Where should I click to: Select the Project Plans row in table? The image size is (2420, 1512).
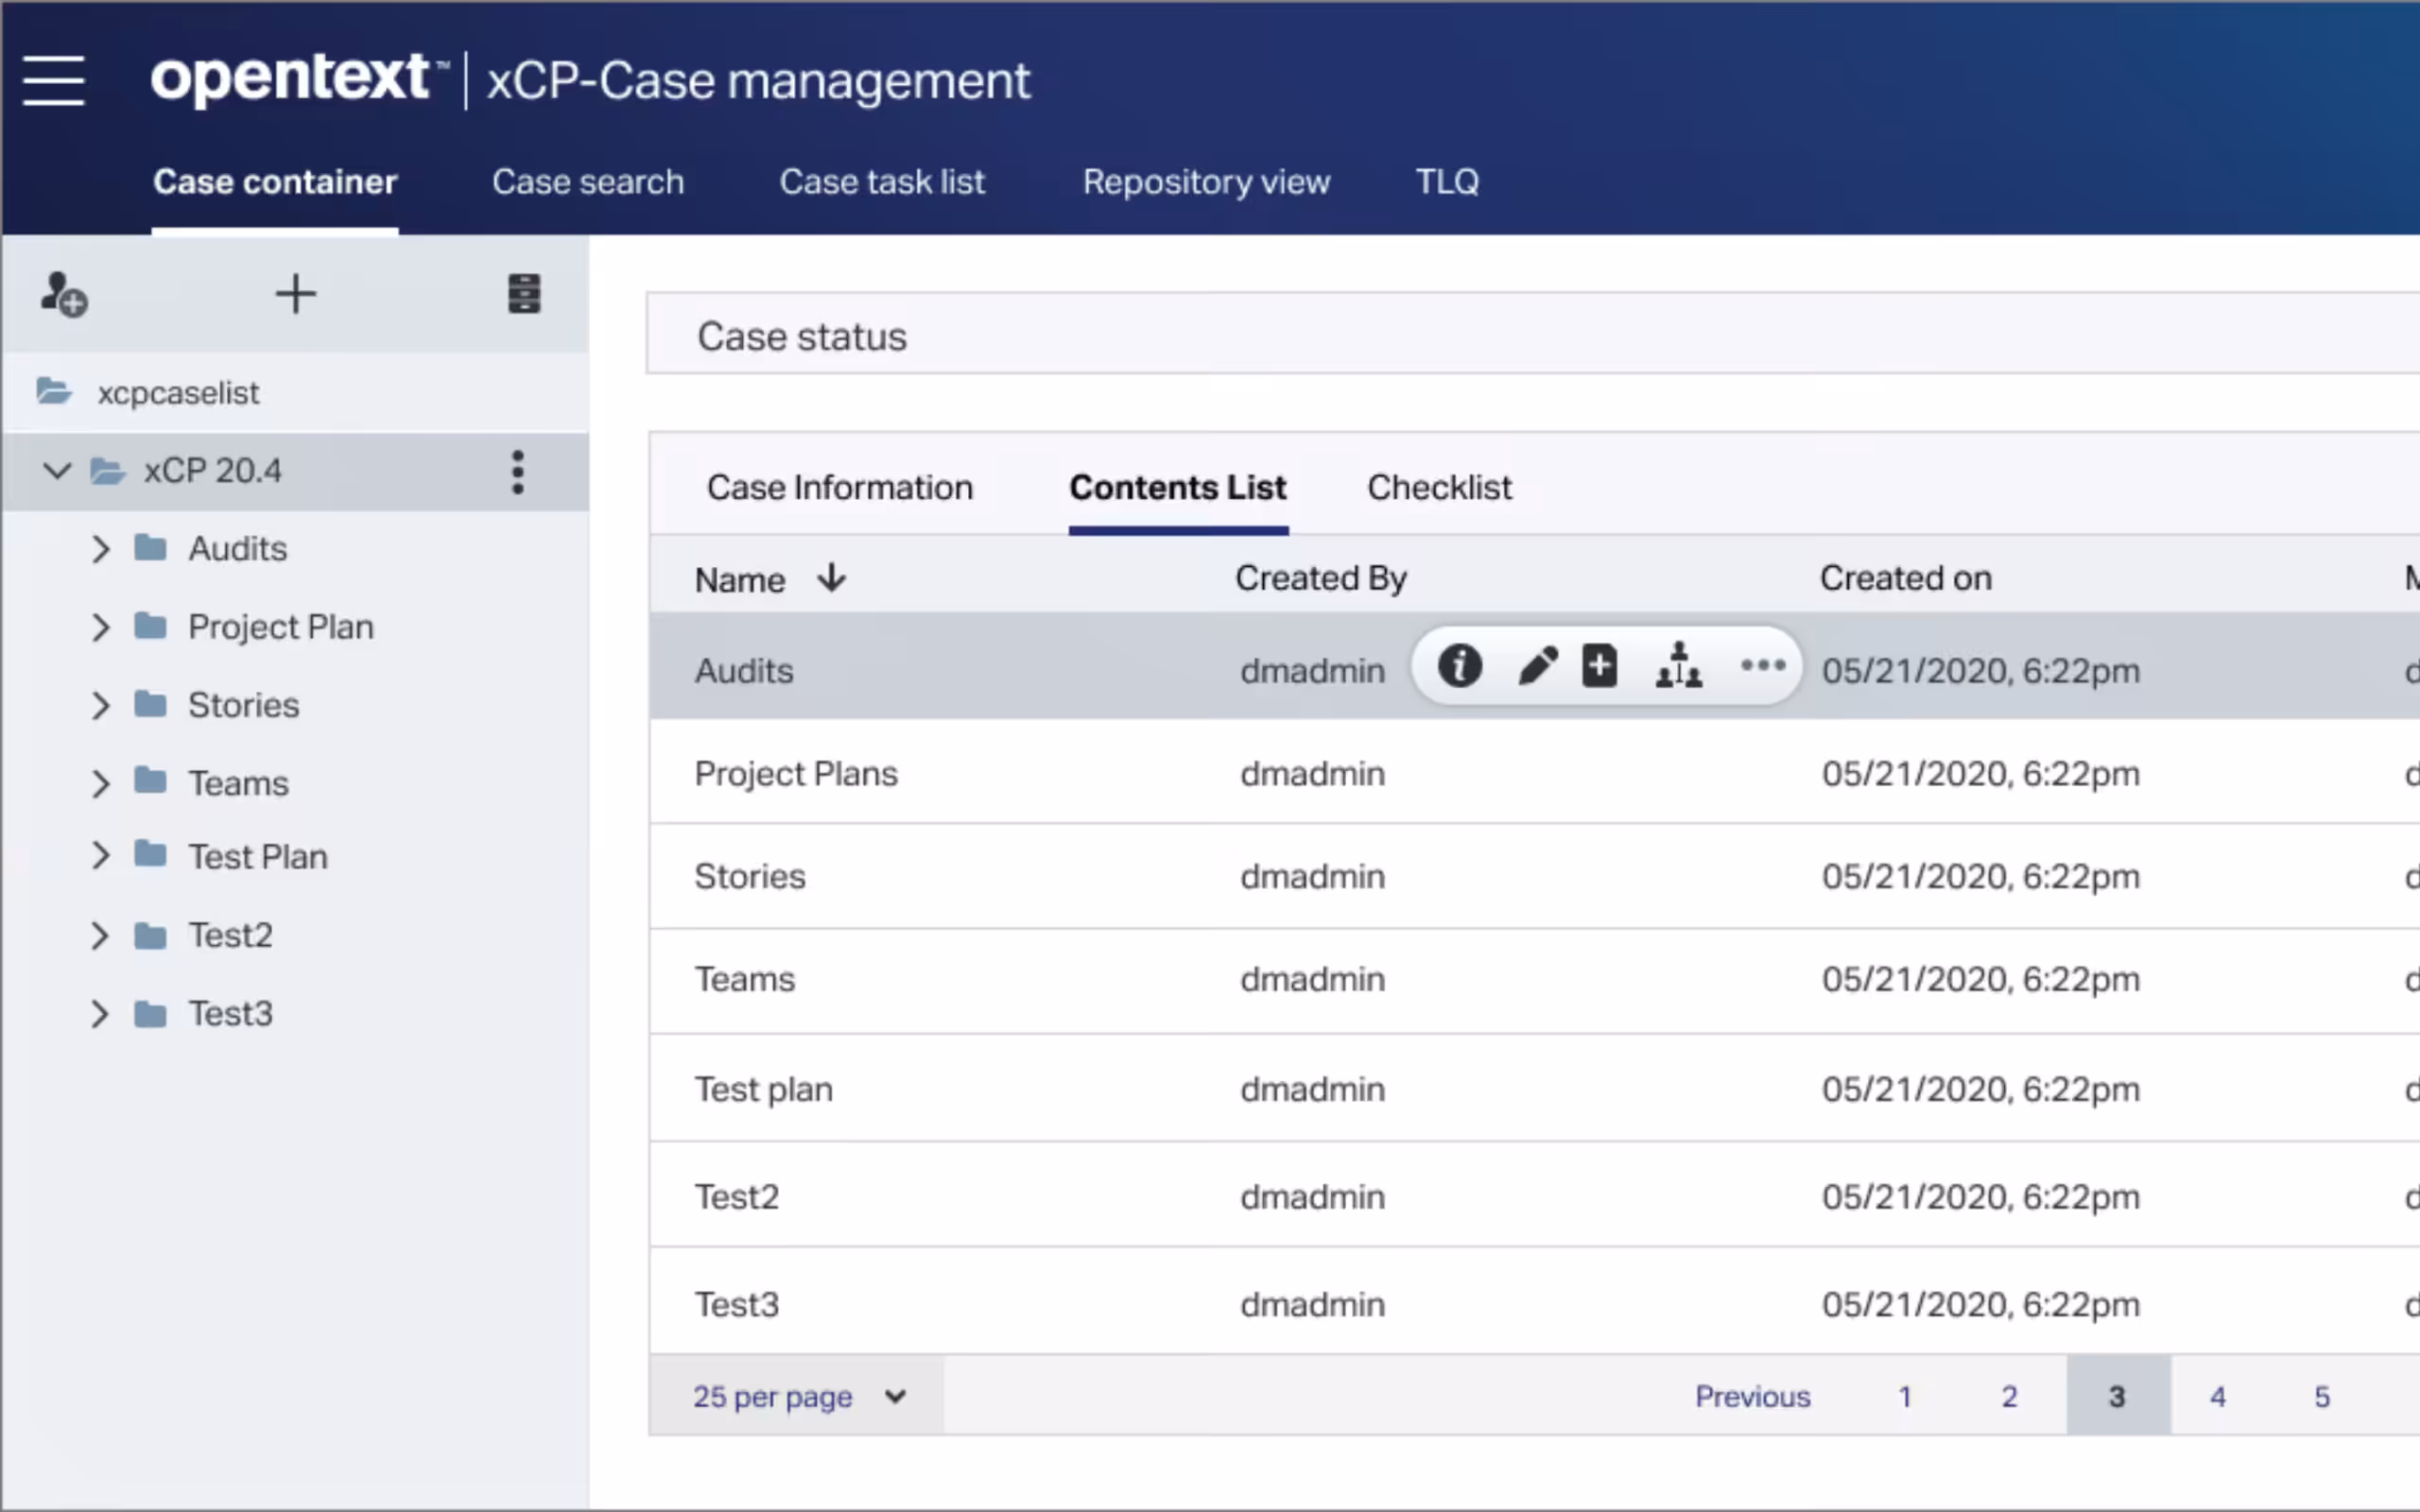point(1534,773)
